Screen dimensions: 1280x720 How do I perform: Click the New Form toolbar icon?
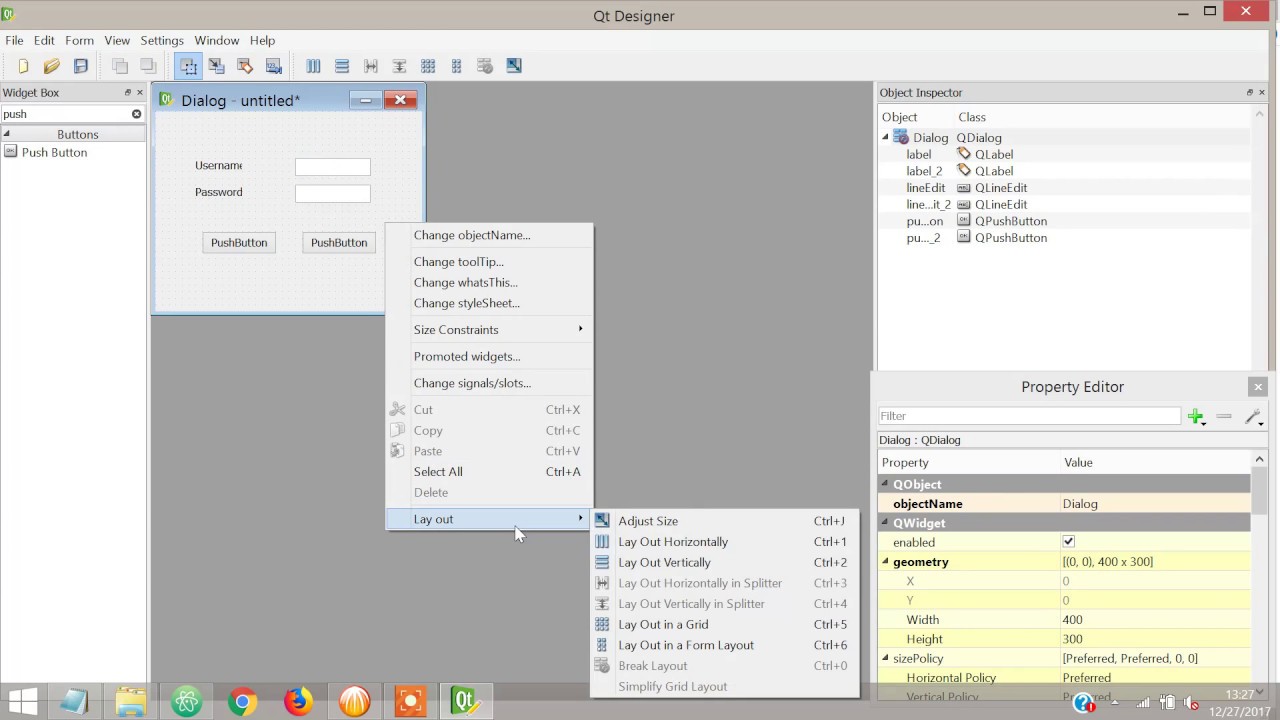point(23,66)
